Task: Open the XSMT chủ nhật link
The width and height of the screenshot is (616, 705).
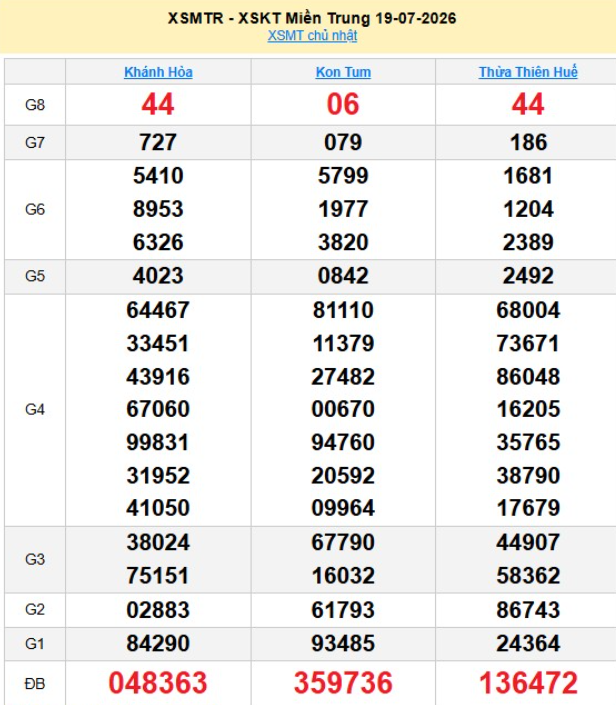Action: tap(312, 36)
